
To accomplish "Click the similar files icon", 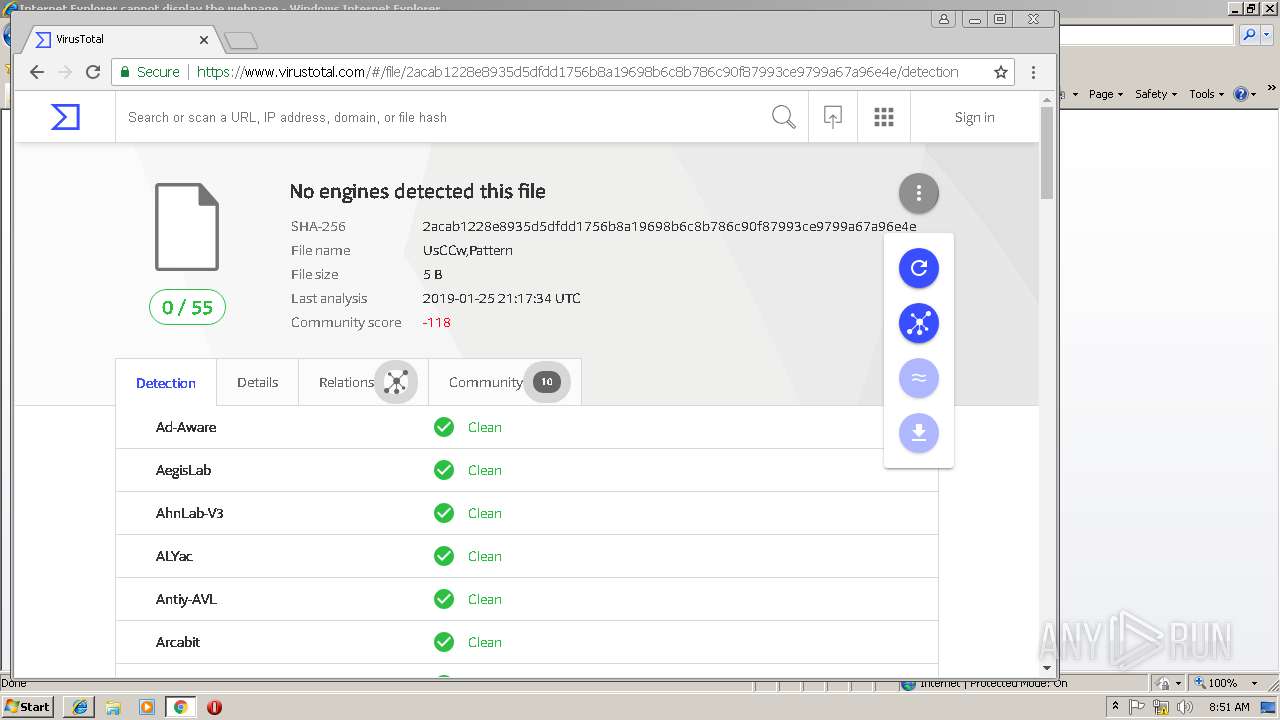I will [x=919, y=378].
